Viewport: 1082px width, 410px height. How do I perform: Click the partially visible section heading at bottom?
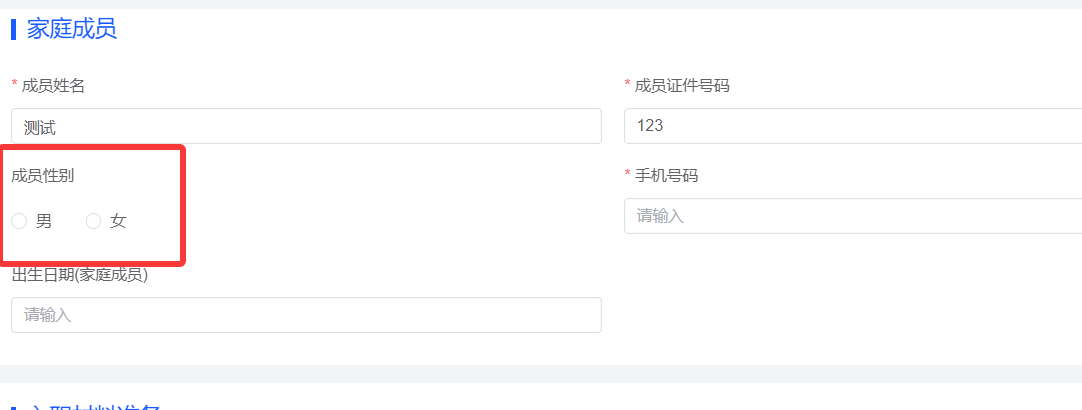click(94, 404)
